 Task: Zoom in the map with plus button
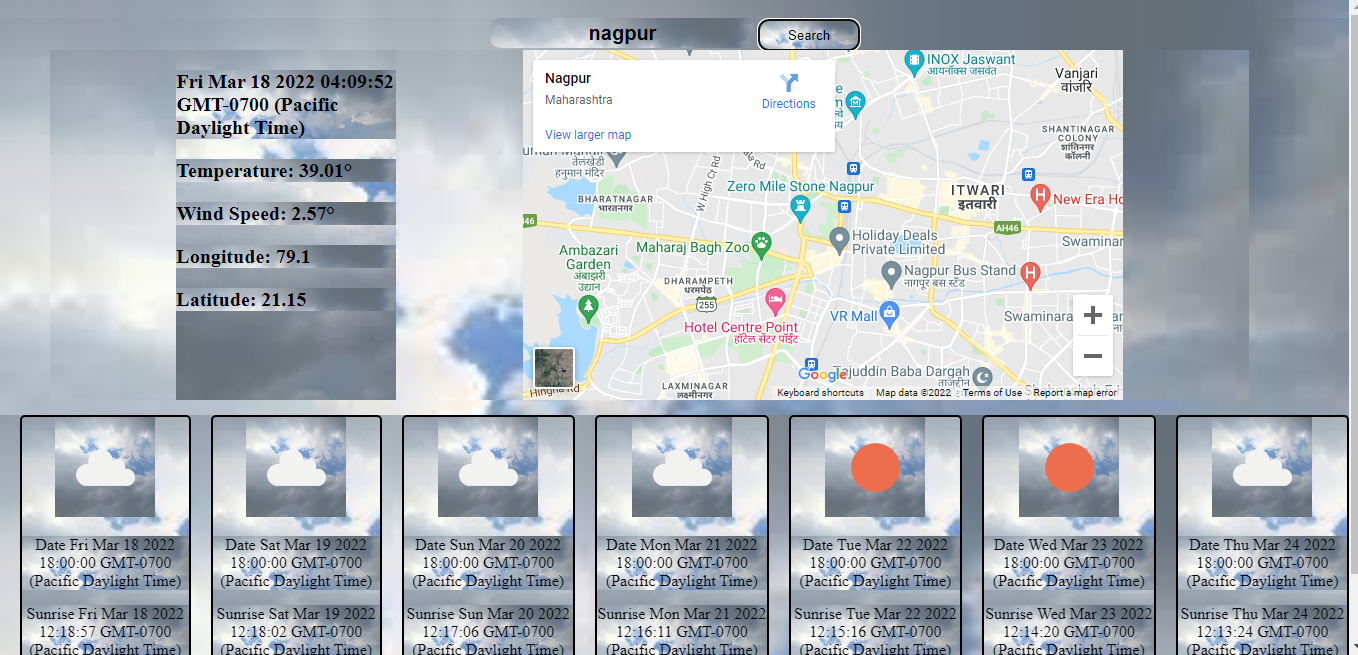click(x=1092, y=315)
